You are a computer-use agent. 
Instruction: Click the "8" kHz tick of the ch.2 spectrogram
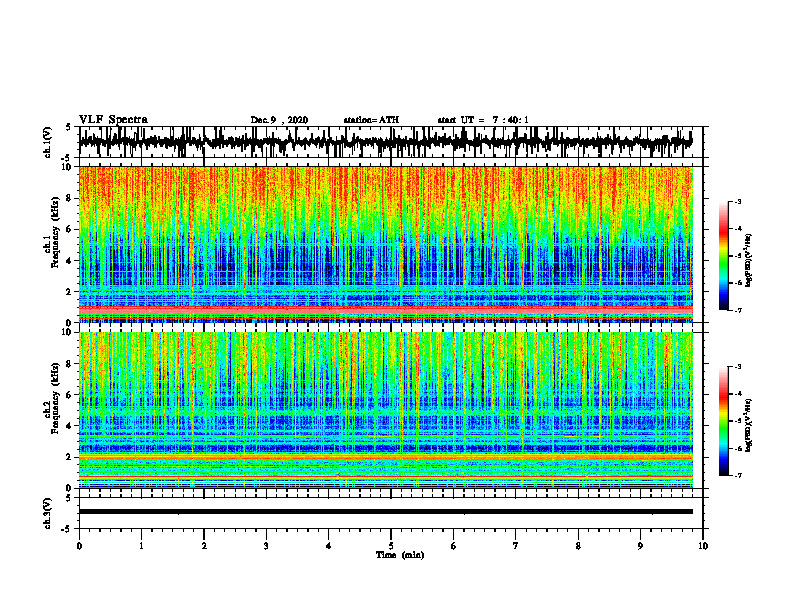(70, 364)
